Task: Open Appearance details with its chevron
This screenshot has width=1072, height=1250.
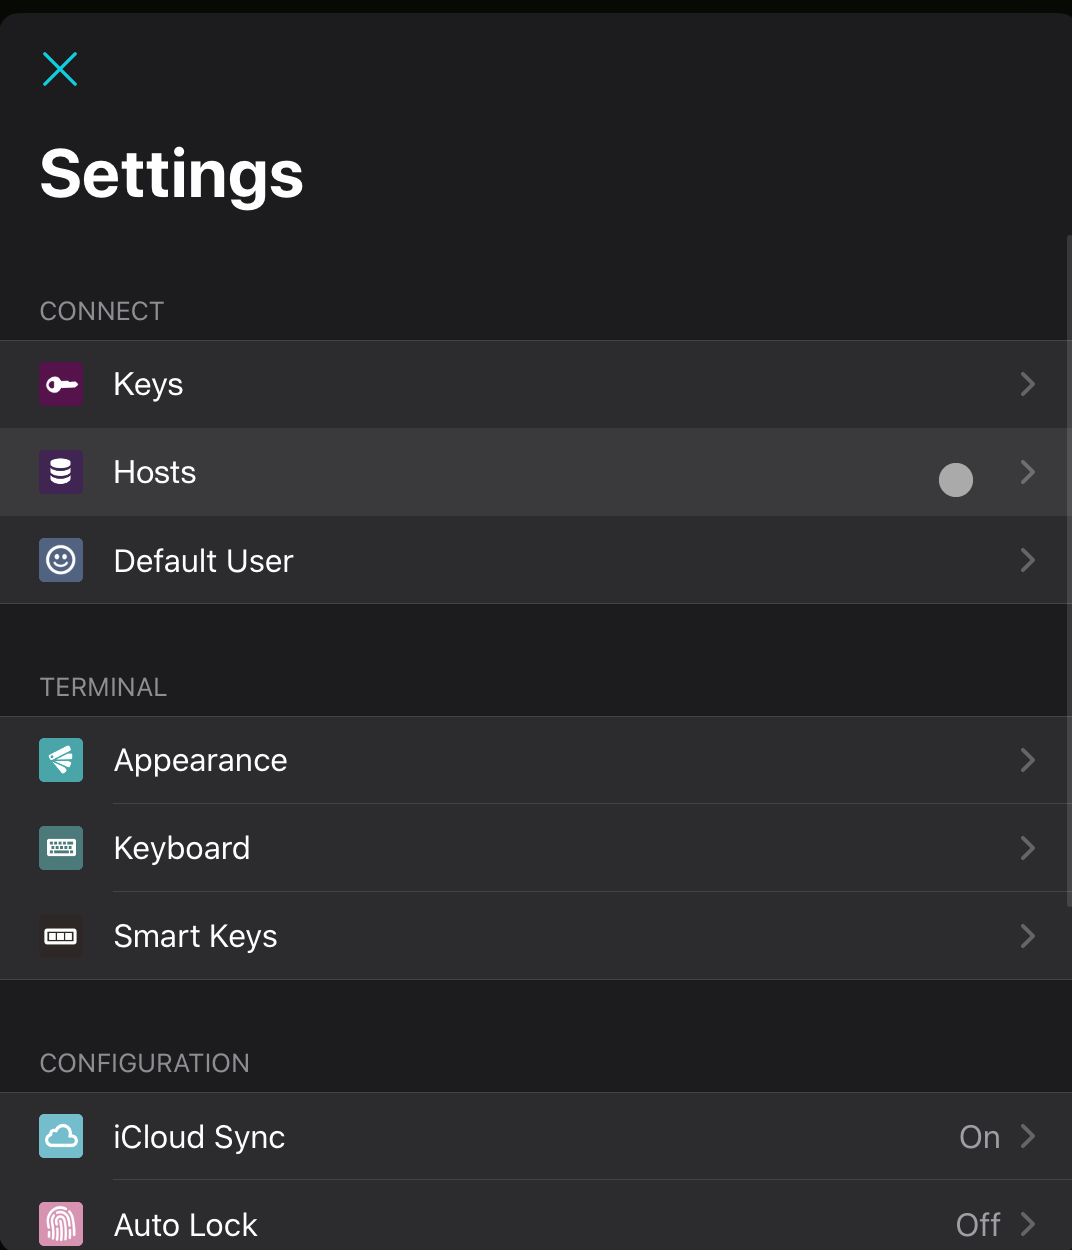Action: [1028, 760]
